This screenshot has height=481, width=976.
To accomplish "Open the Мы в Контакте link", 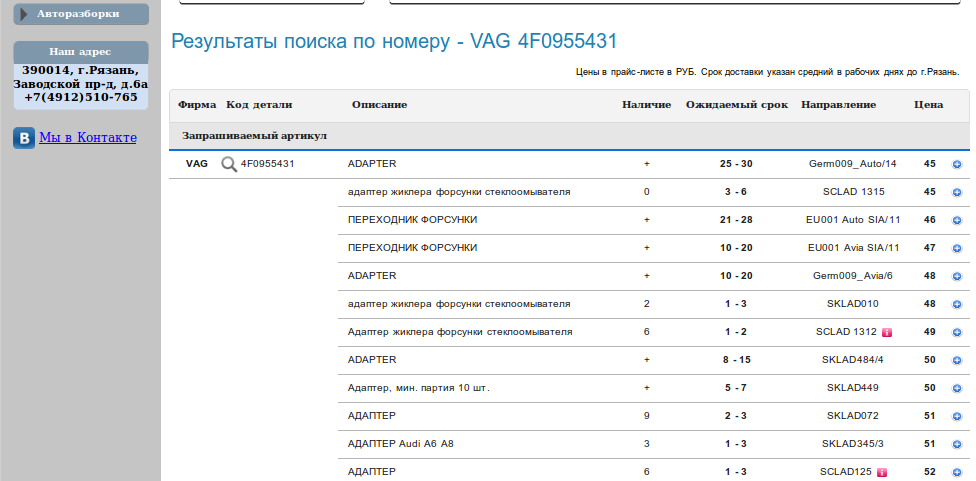I will pyautogui.click(x=88, y=138).
